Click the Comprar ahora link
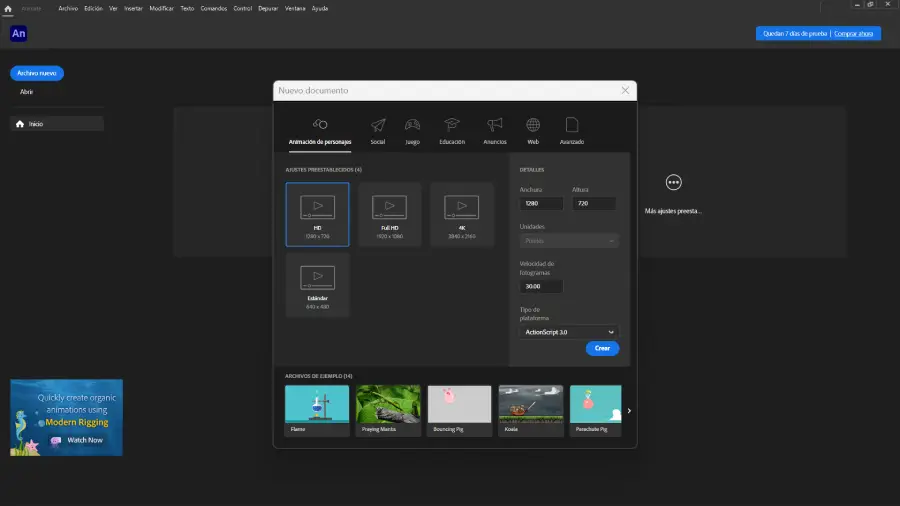The image size is (900, 506). click(853, 34)
